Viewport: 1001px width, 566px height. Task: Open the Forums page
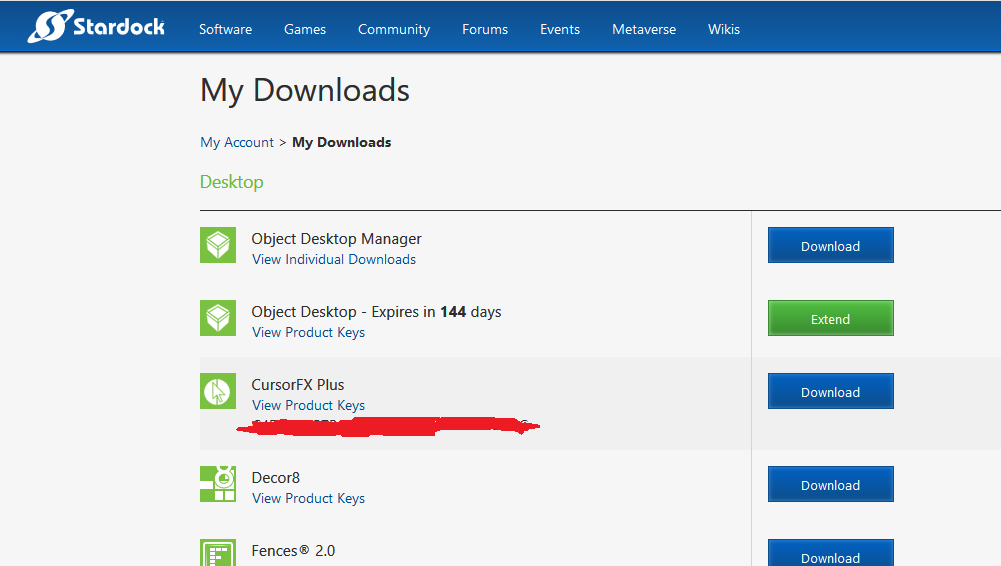coord(485,29)
